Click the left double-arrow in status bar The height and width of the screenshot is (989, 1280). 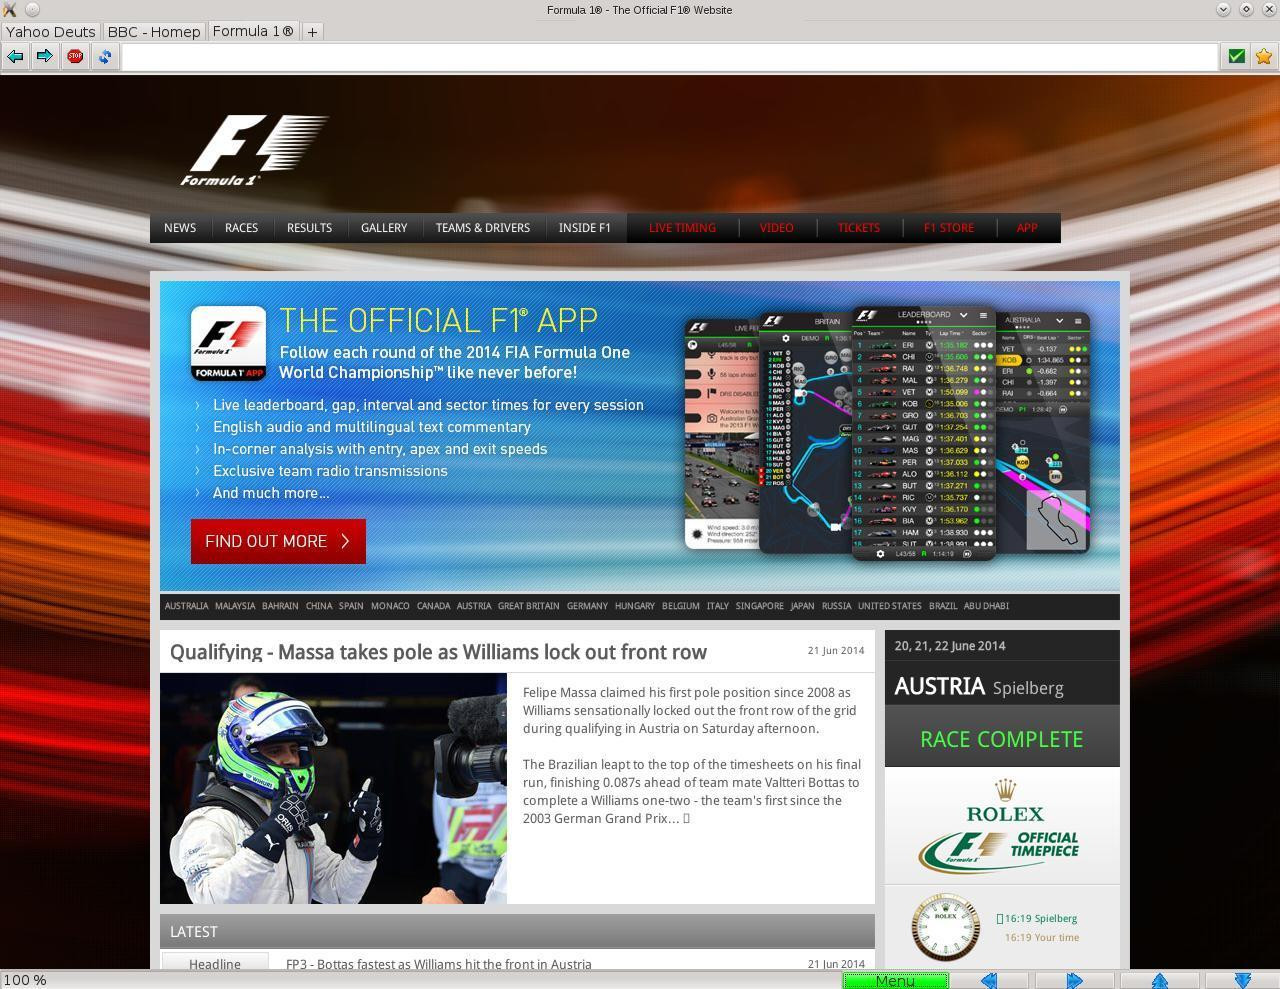coord(989,981)
